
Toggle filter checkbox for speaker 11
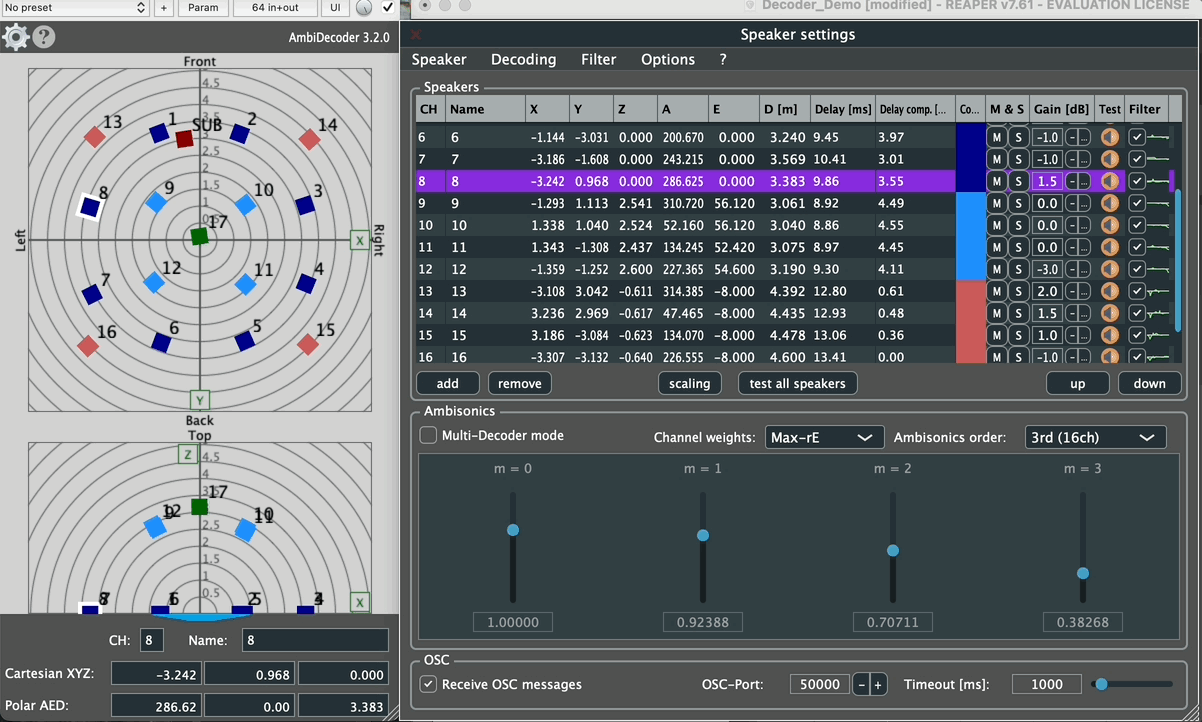coord(1137,247)
